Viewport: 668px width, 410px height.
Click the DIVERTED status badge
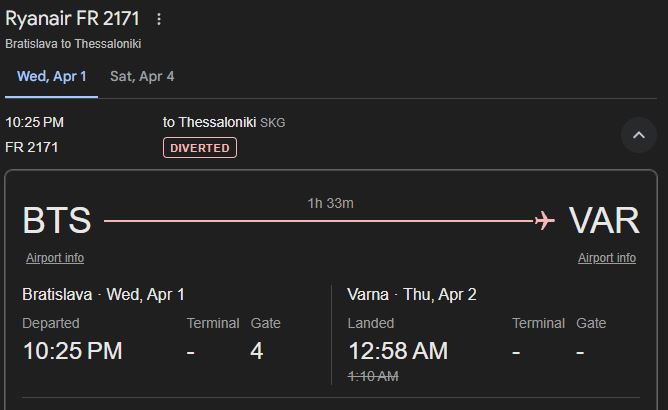tap(200, 148)
